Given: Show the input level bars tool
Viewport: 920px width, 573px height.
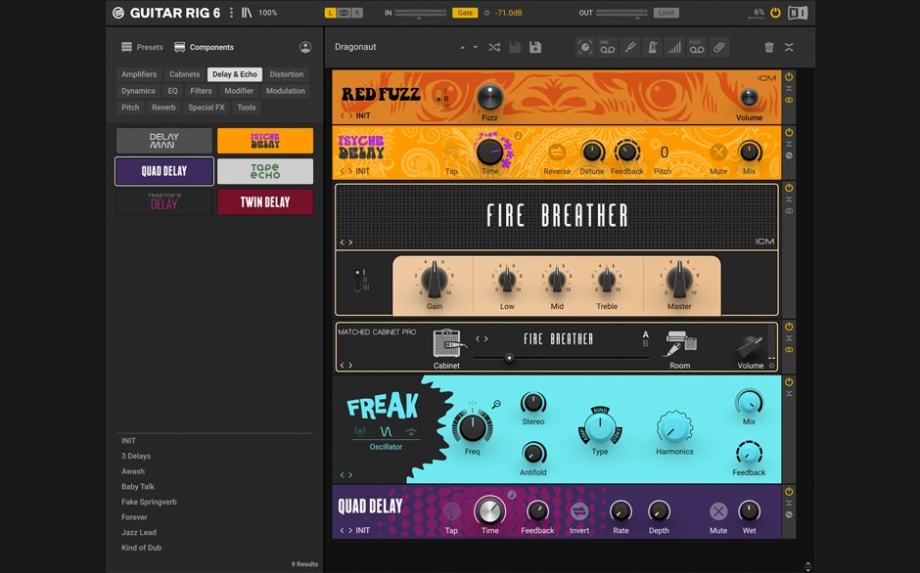Looking at the screenshot, I should (675, 47).
